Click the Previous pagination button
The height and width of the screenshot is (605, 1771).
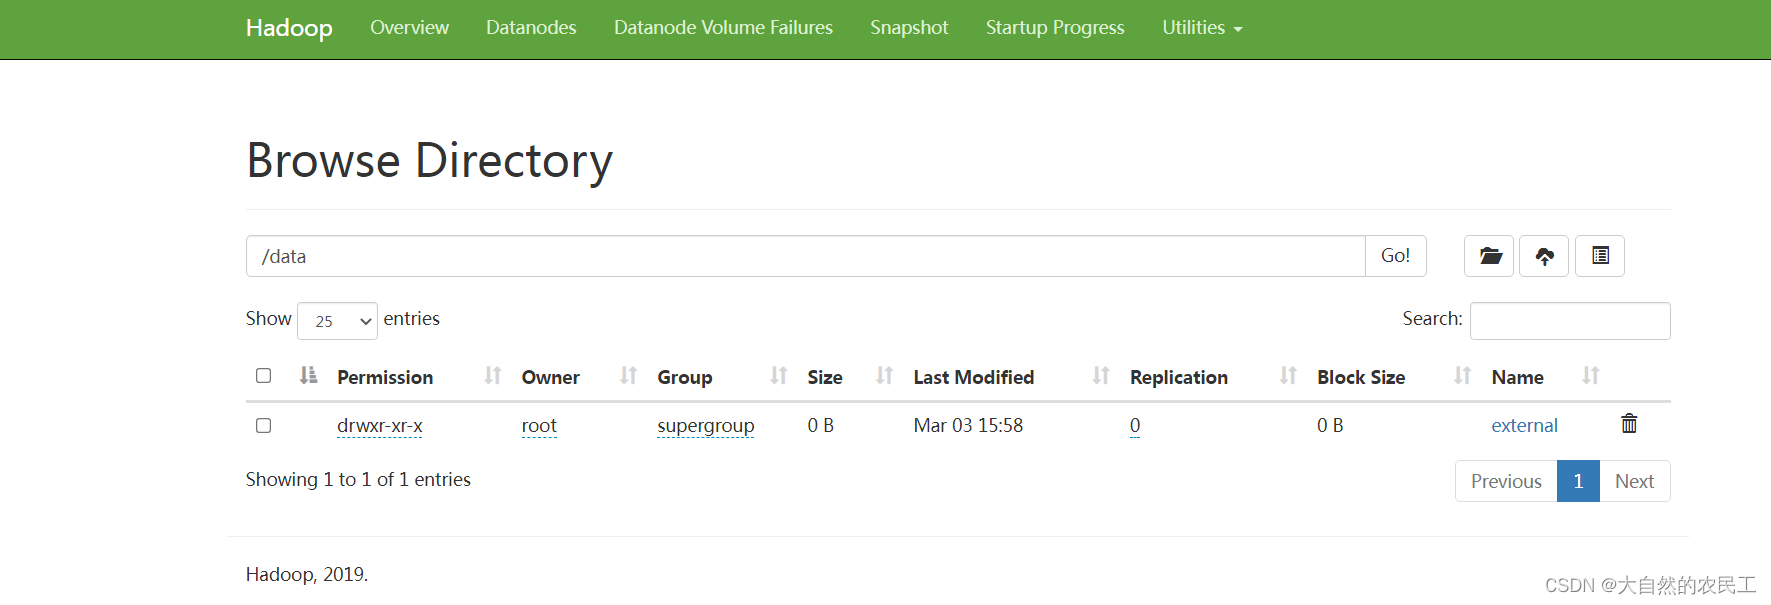click(x=1506, y=481)
